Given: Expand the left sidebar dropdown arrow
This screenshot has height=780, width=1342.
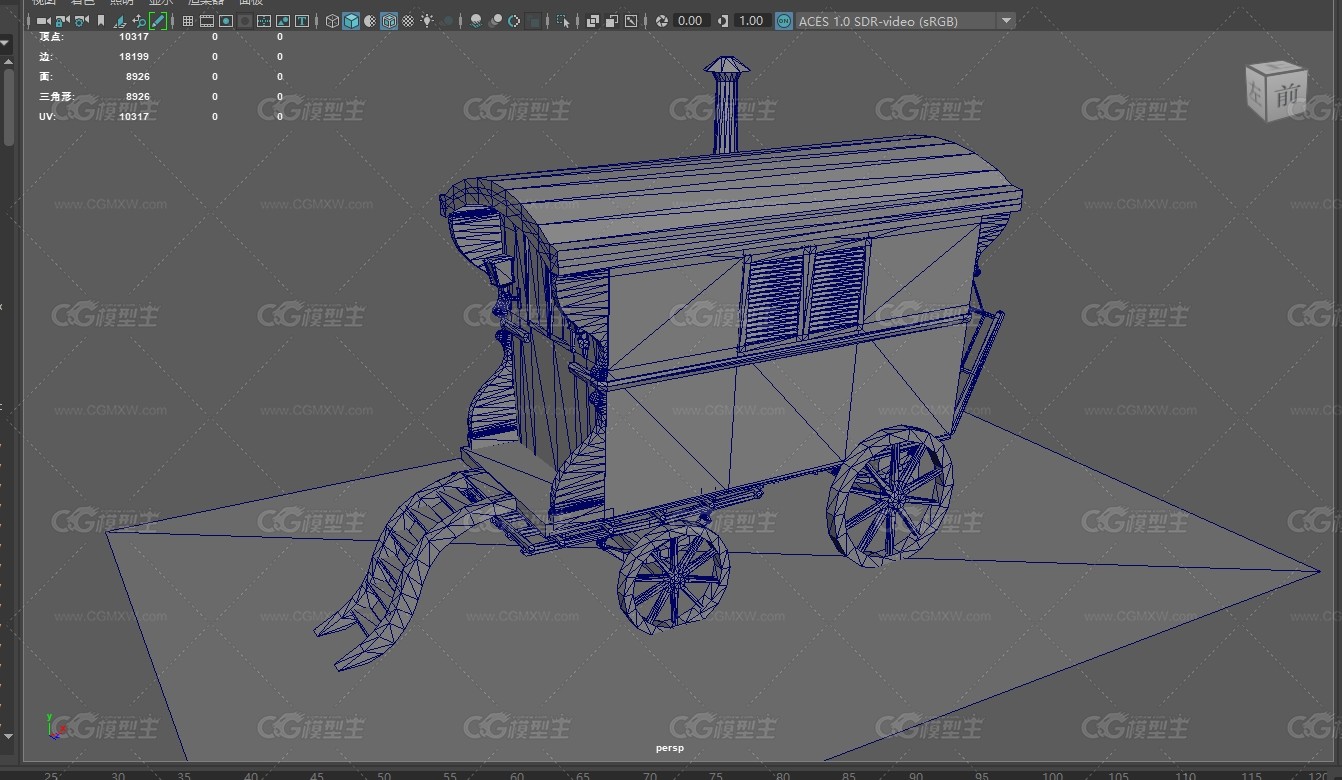Looking at the screenshot, I should pyautogui.click(x=5, y=44).
